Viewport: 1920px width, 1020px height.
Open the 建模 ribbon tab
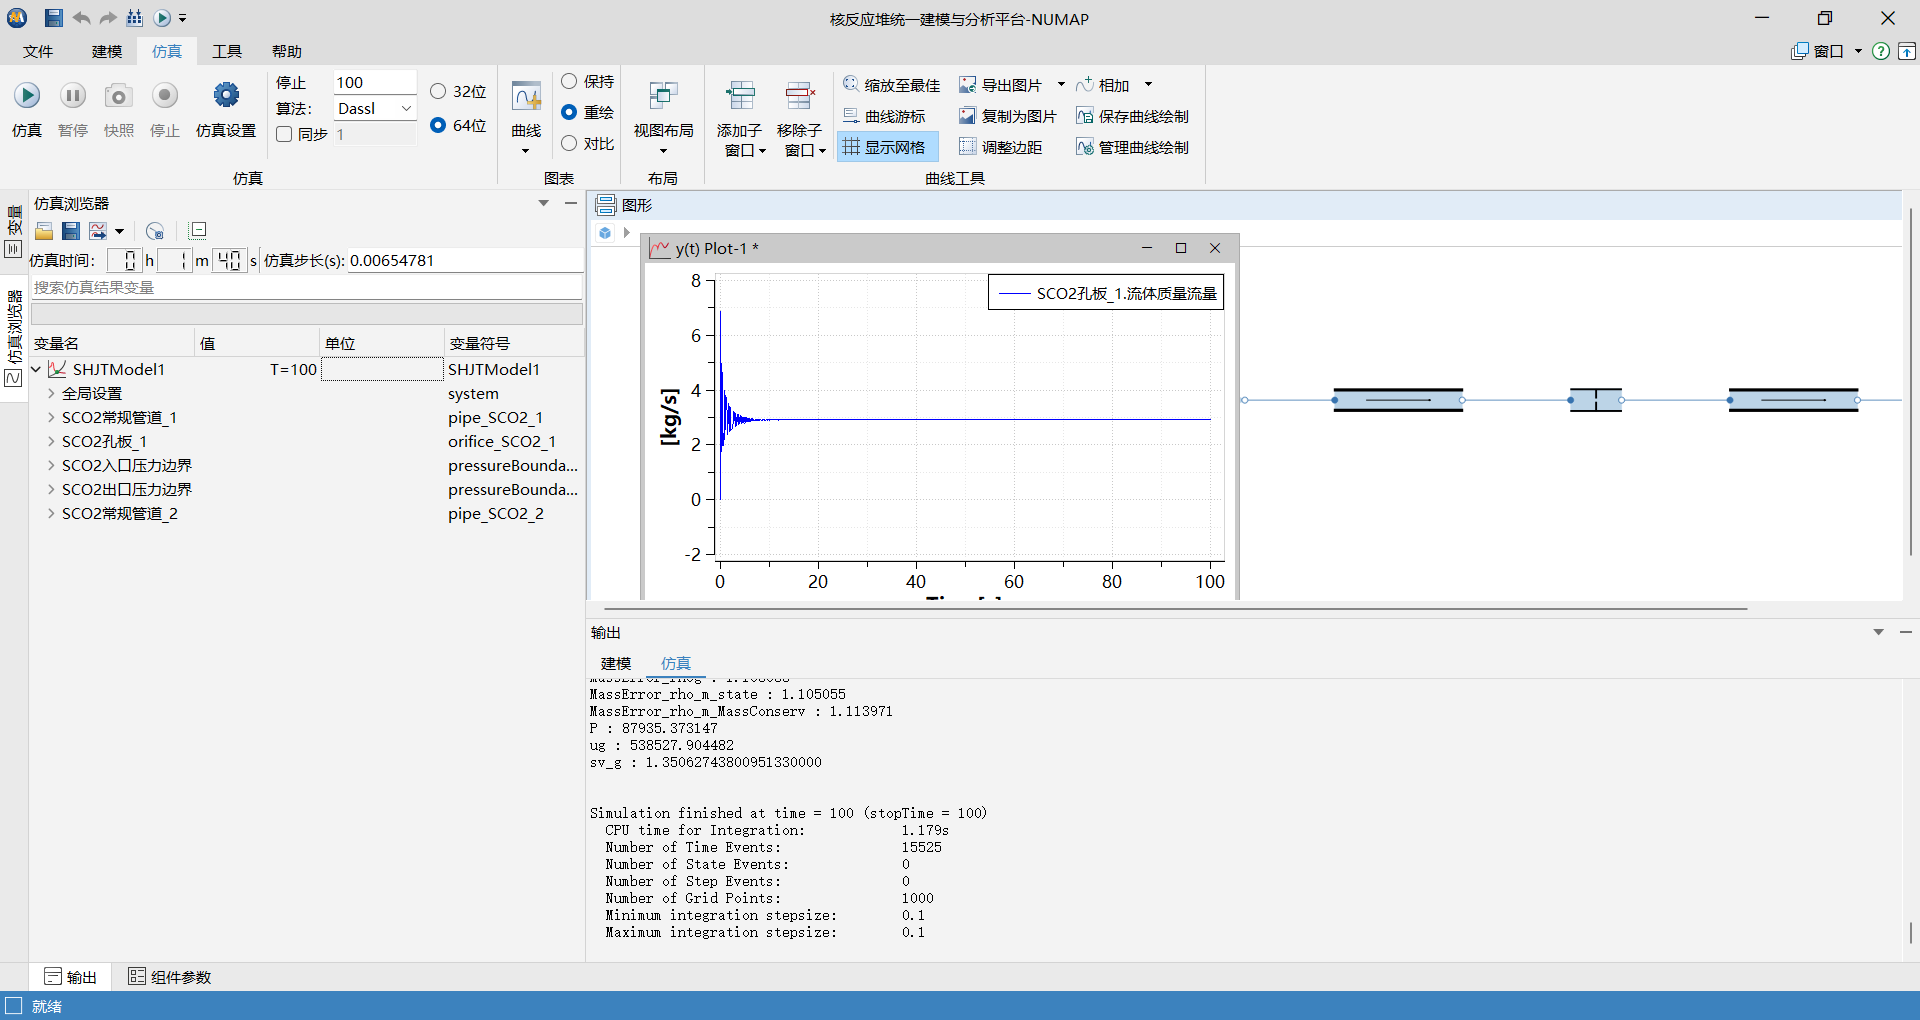(x=107, y=51)
